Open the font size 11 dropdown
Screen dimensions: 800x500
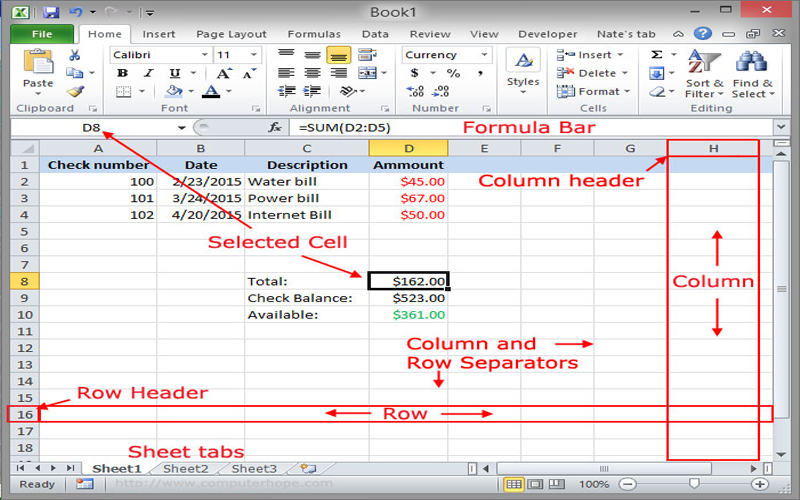(254, 55)
